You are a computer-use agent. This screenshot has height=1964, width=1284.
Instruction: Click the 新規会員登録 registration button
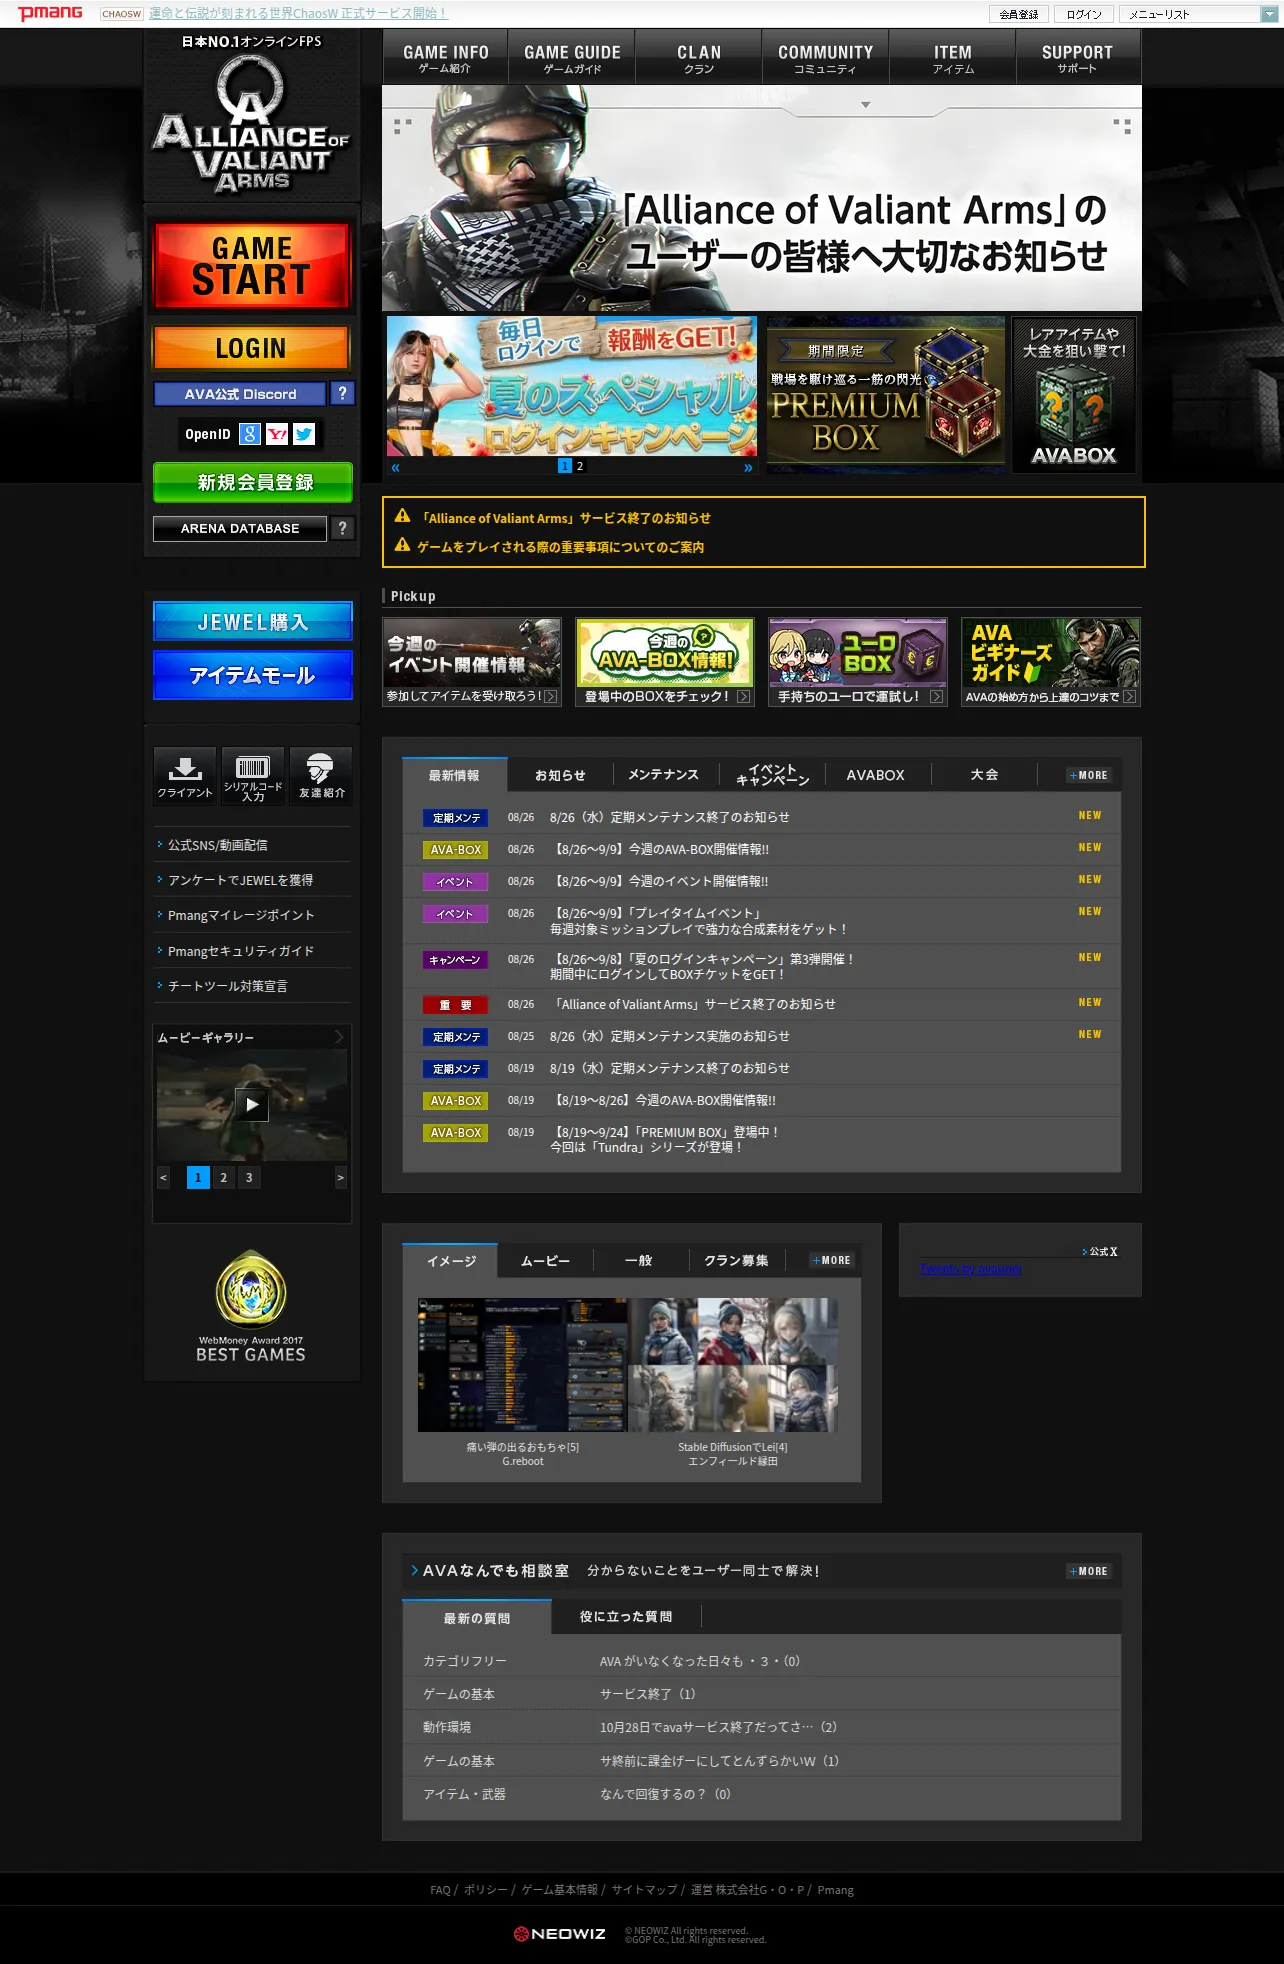253,482
